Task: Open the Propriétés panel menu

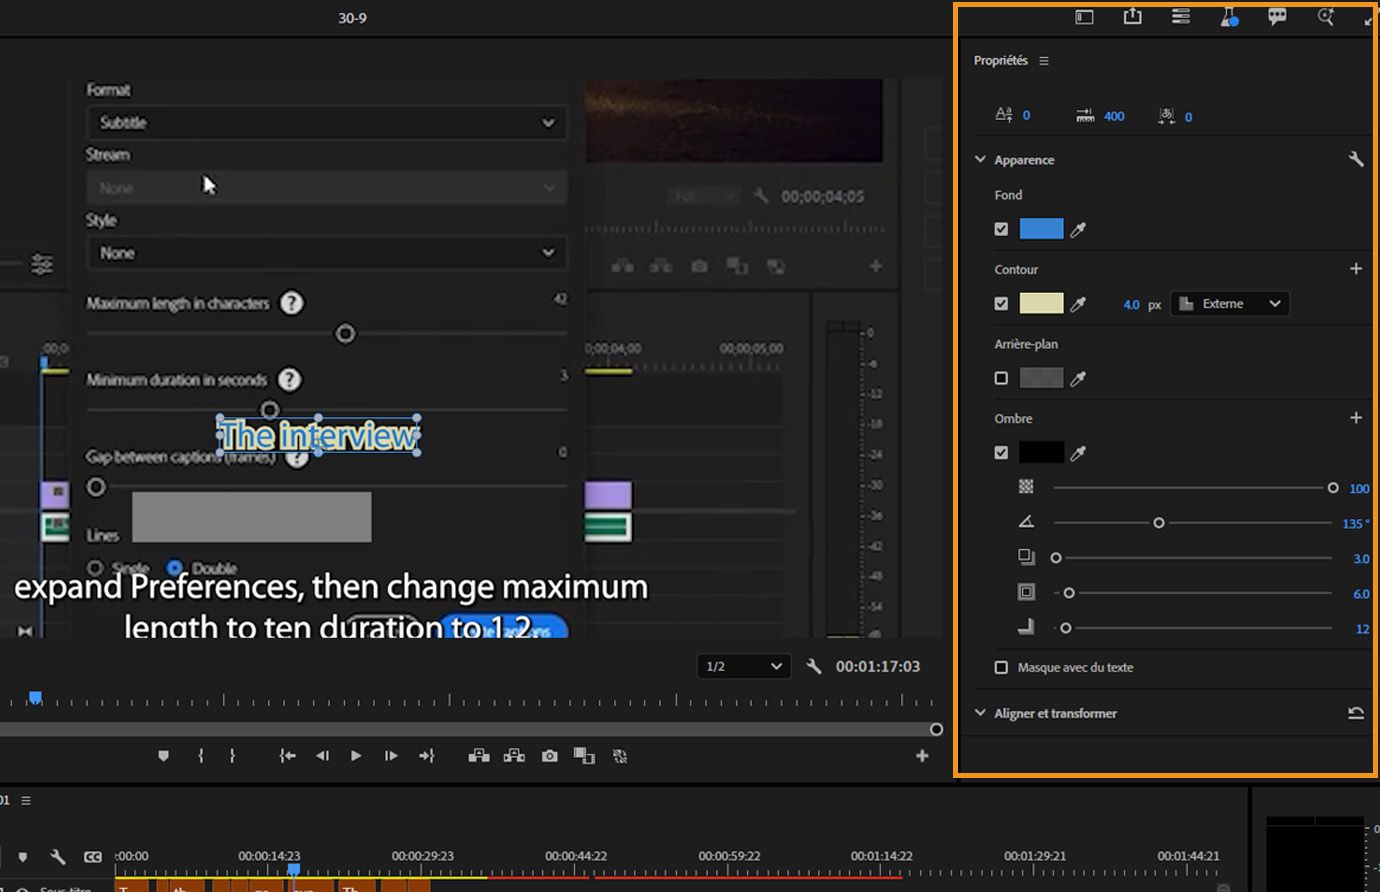Action: [1044, 61]
